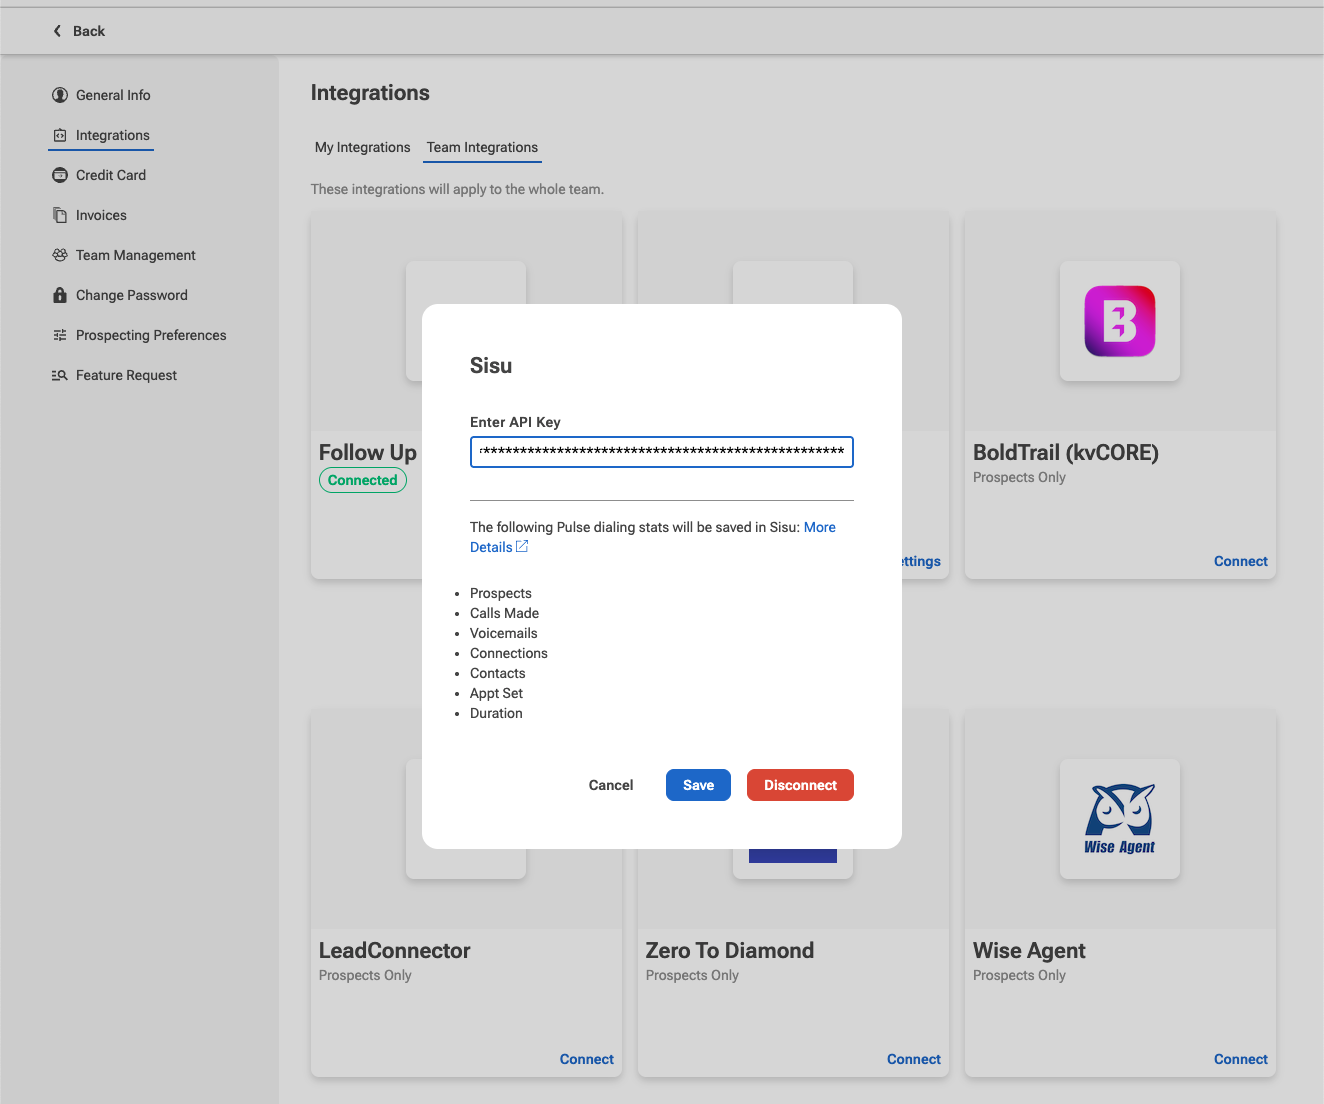Click the Feature Request search icon
The height and width of the screenshot is (1104, 1324).
tap(60, 375)
